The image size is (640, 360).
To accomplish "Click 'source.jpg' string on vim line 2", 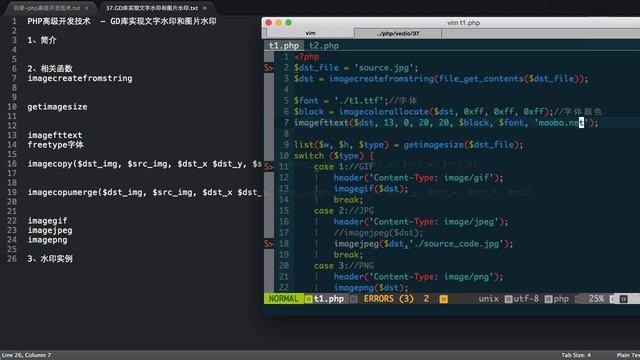I will pos(384,68).
